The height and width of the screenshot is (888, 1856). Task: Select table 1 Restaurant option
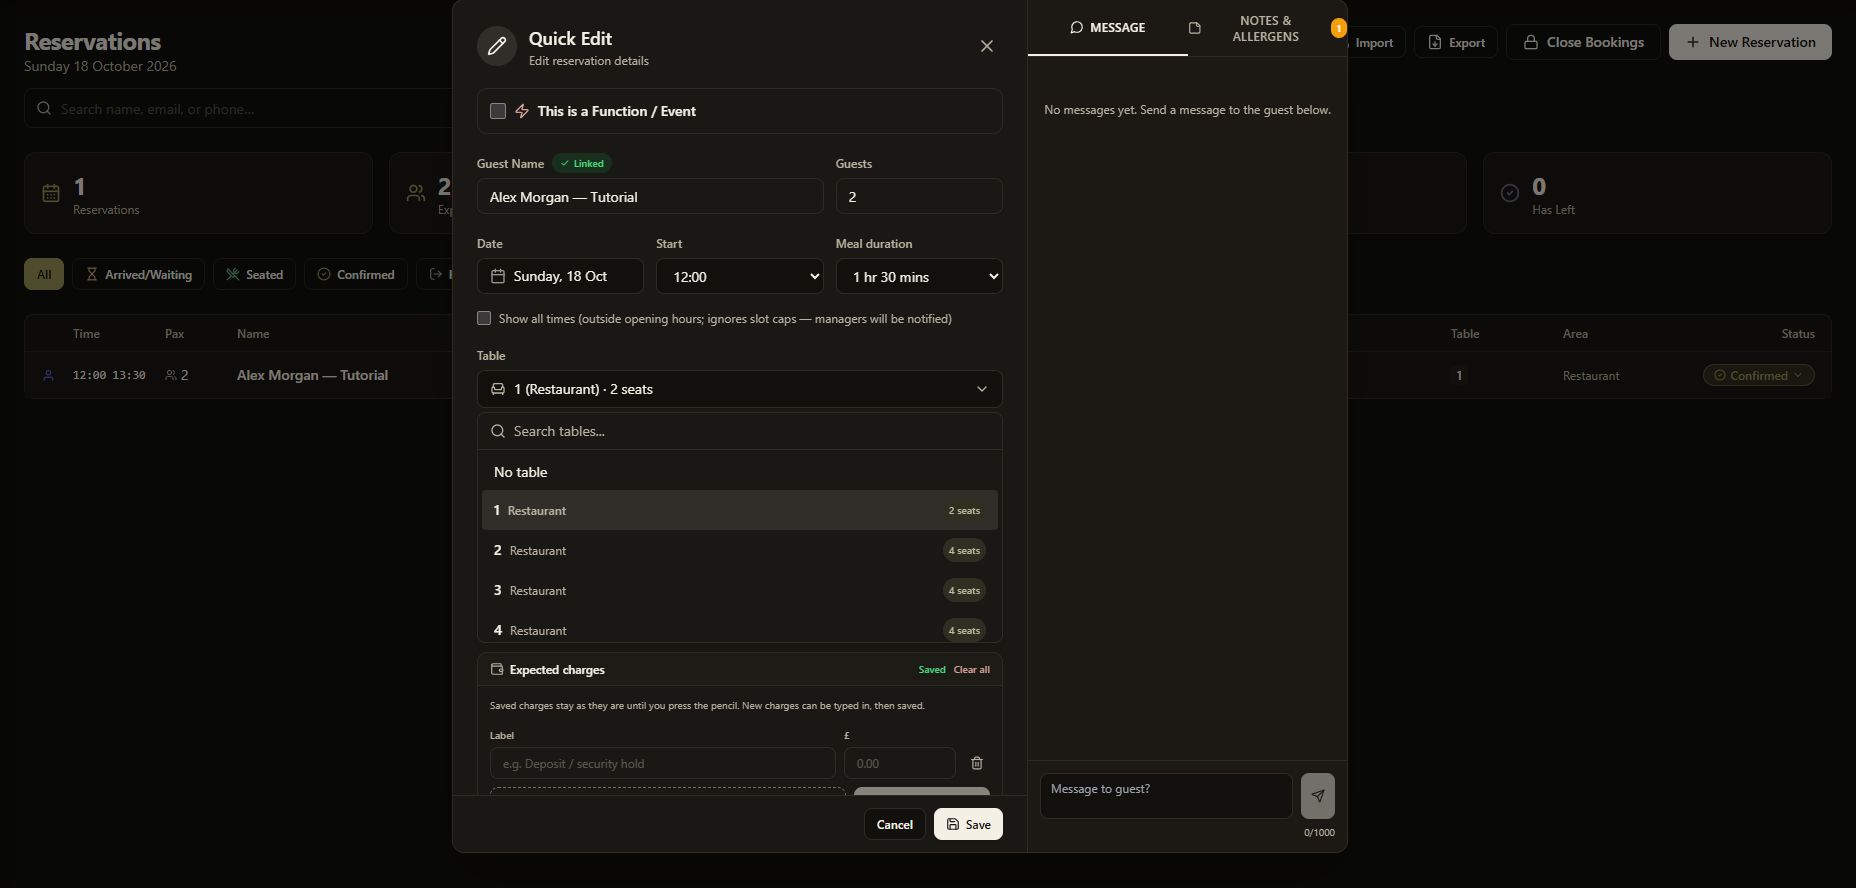point(740,510)
